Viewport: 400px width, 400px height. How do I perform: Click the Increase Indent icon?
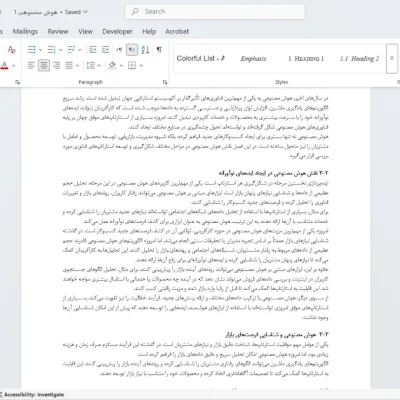[x=105, y=50]
